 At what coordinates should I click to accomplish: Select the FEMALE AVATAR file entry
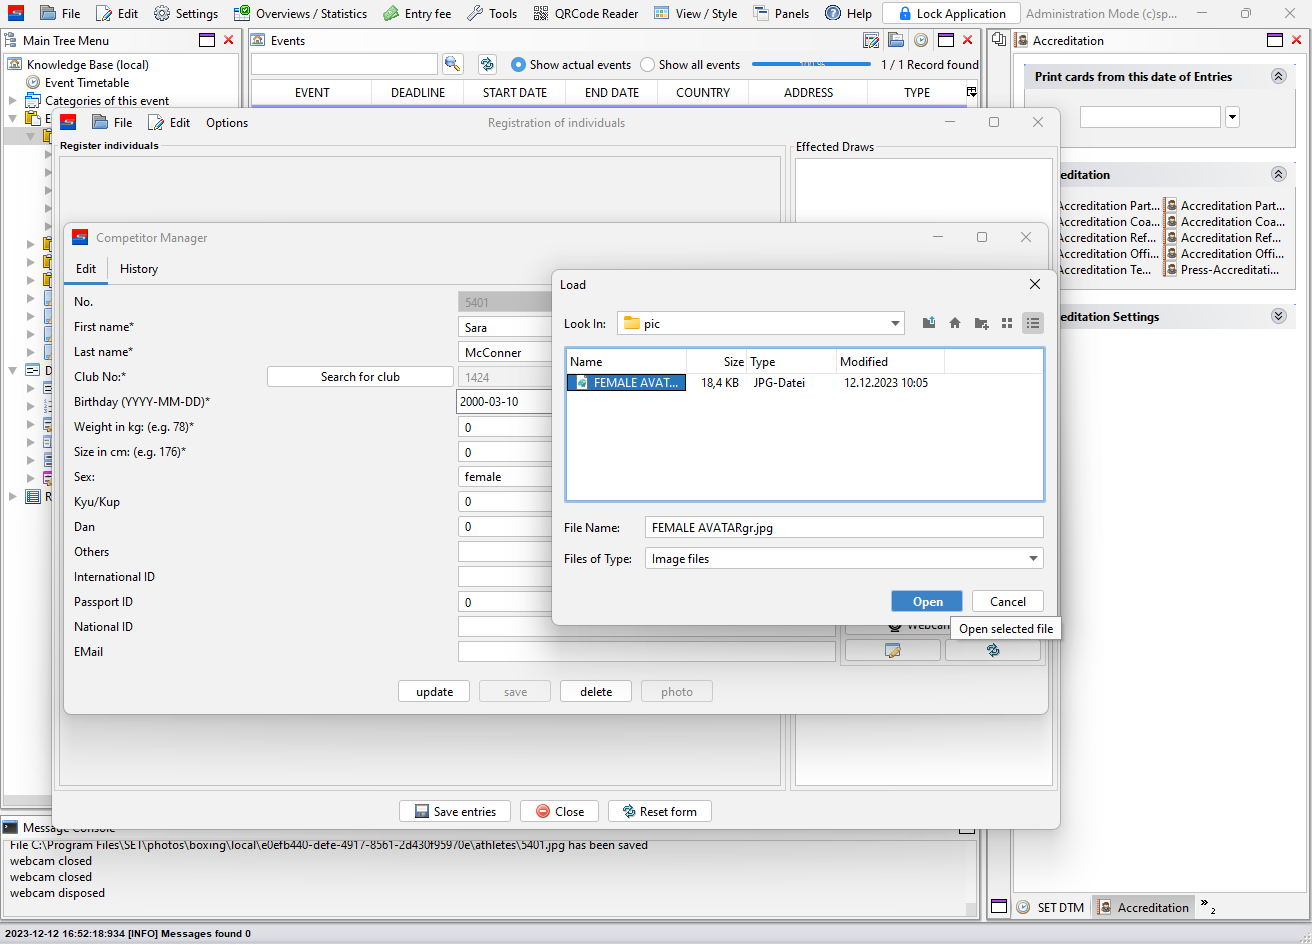627,382
